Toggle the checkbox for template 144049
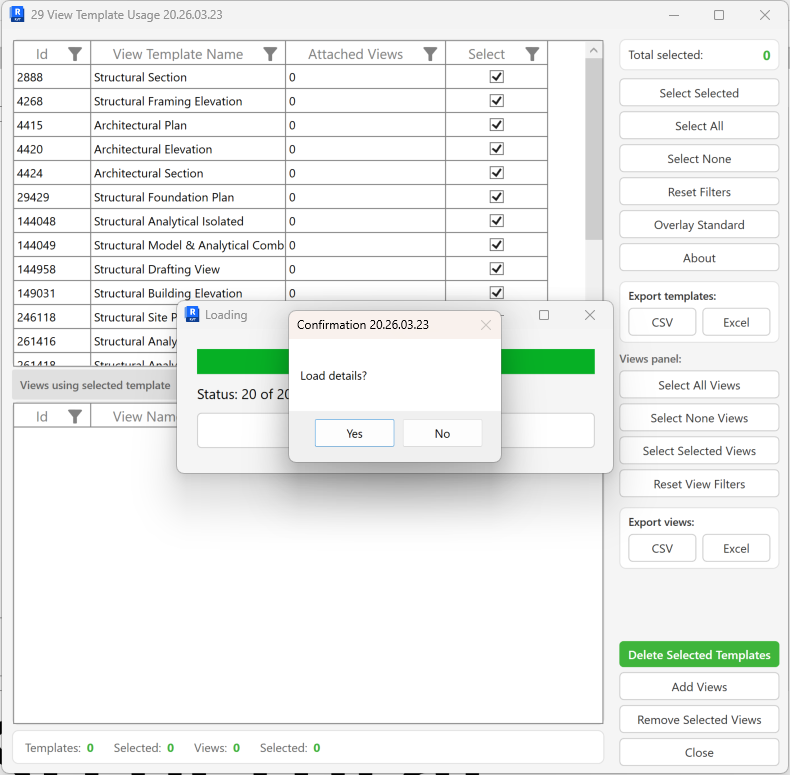This screenshot has height=775, width=790. pyautogui.click(x=497, y=245)
